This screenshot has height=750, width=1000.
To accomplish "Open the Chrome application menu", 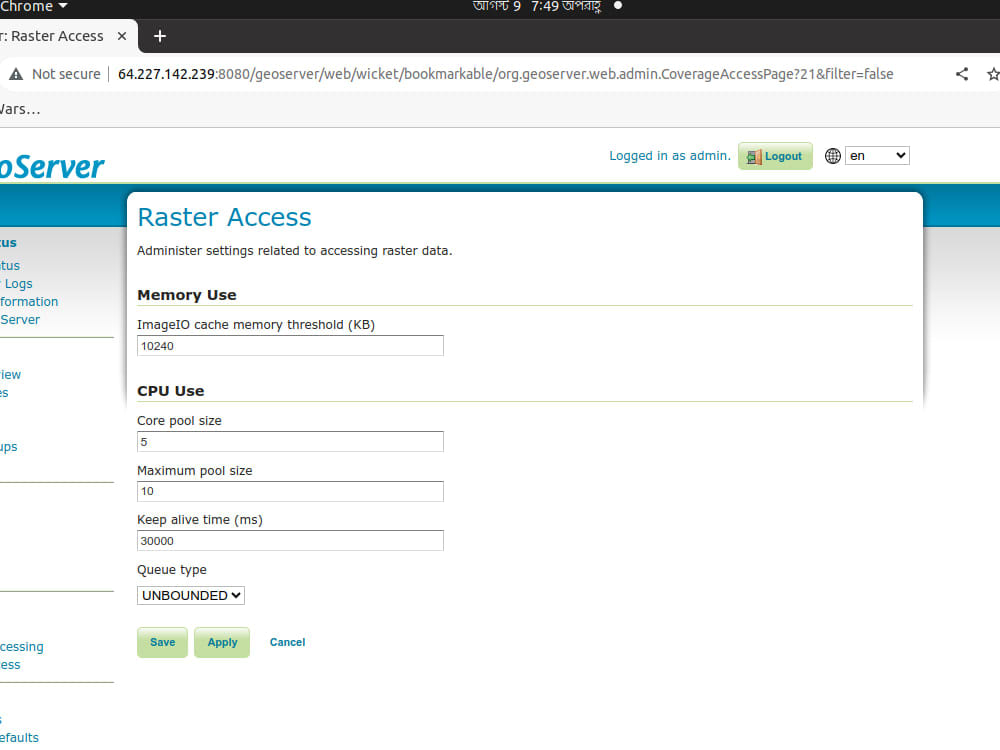I will pos(33,7).
